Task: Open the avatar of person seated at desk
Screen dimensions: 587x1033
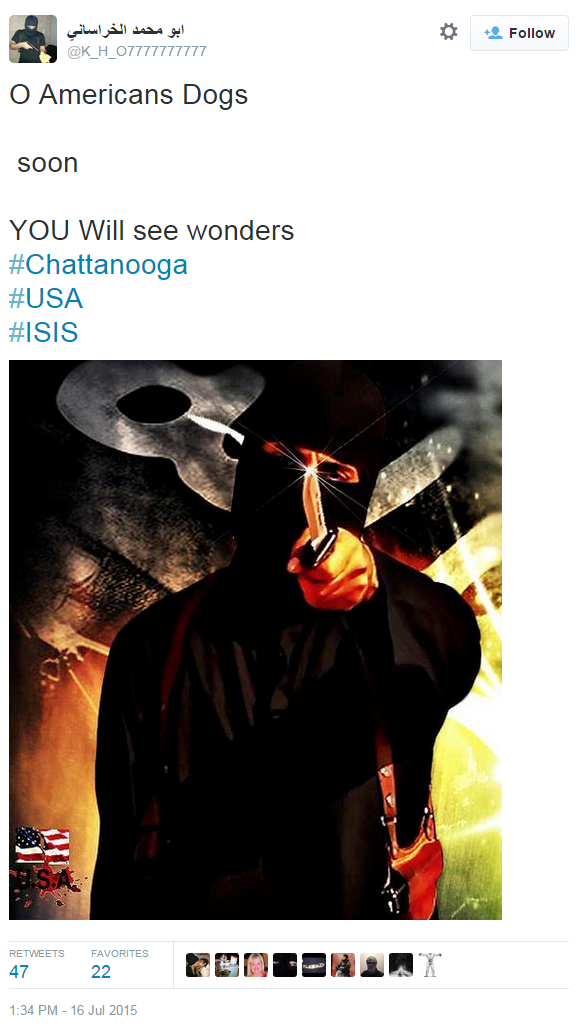Action: [227, 965]
